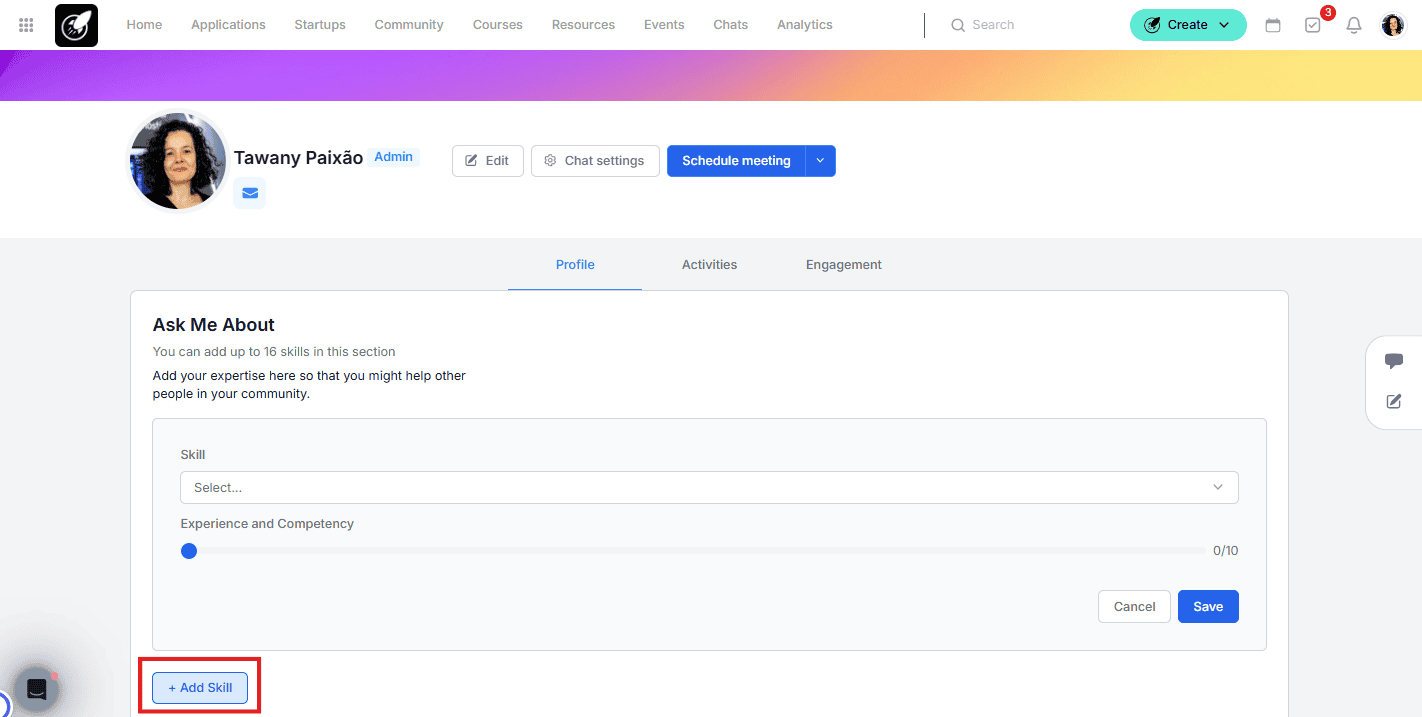Viewport: 1422px width, 717px height.
Task: Open Resources in the top navigation
Action: pos(583,25)
